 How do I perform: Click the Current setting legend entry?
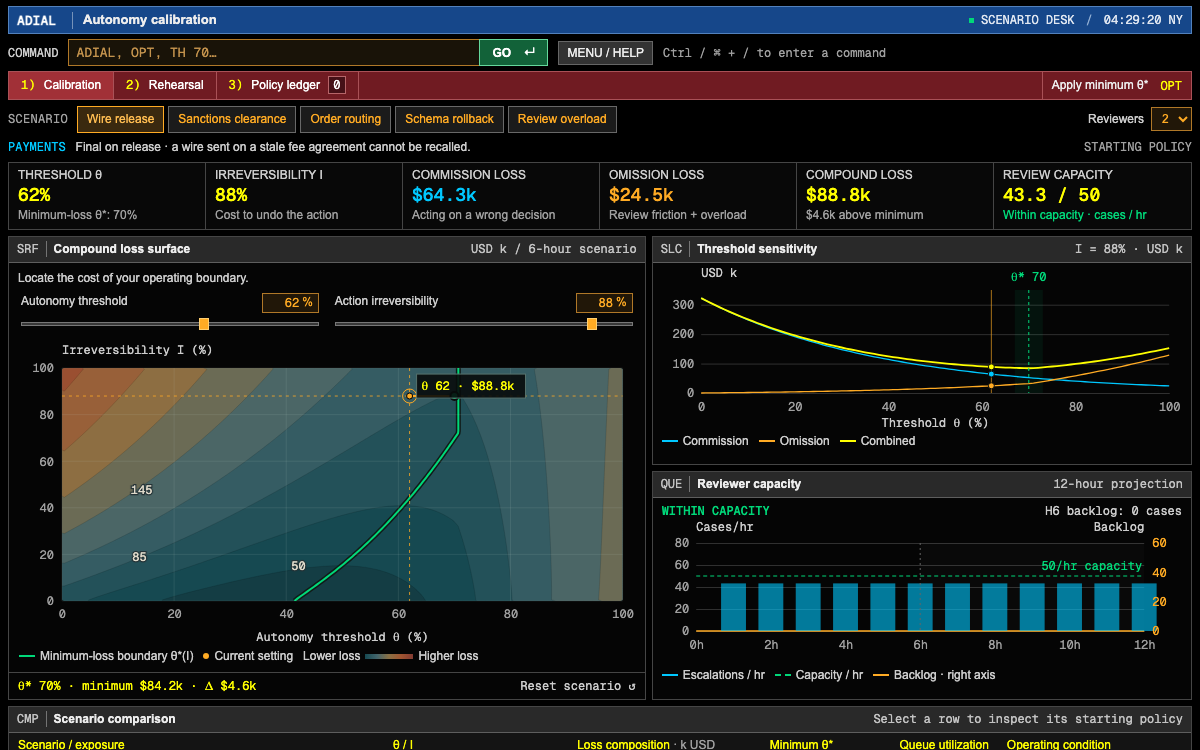pyautogui.click(x=248, y=656)
